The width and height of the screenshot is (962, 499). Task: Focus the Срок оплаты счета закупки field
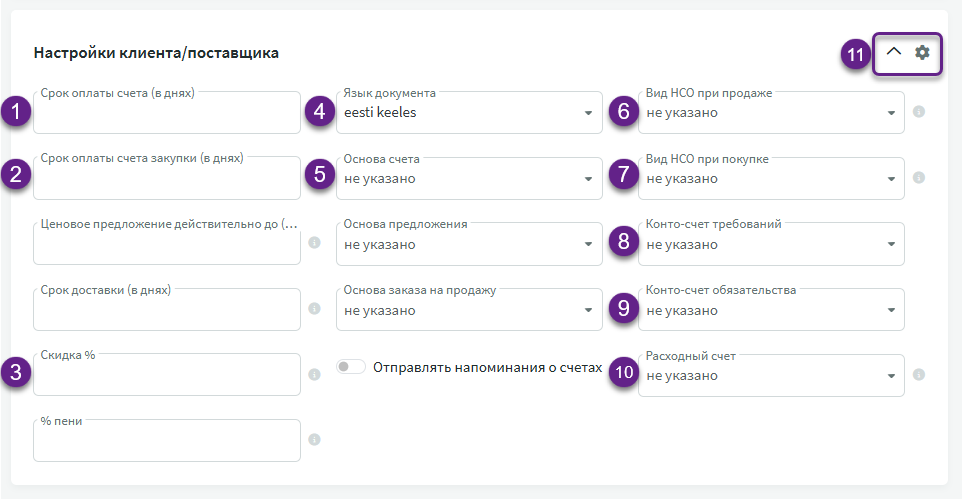pyautogui.click(x=167, y=180)
